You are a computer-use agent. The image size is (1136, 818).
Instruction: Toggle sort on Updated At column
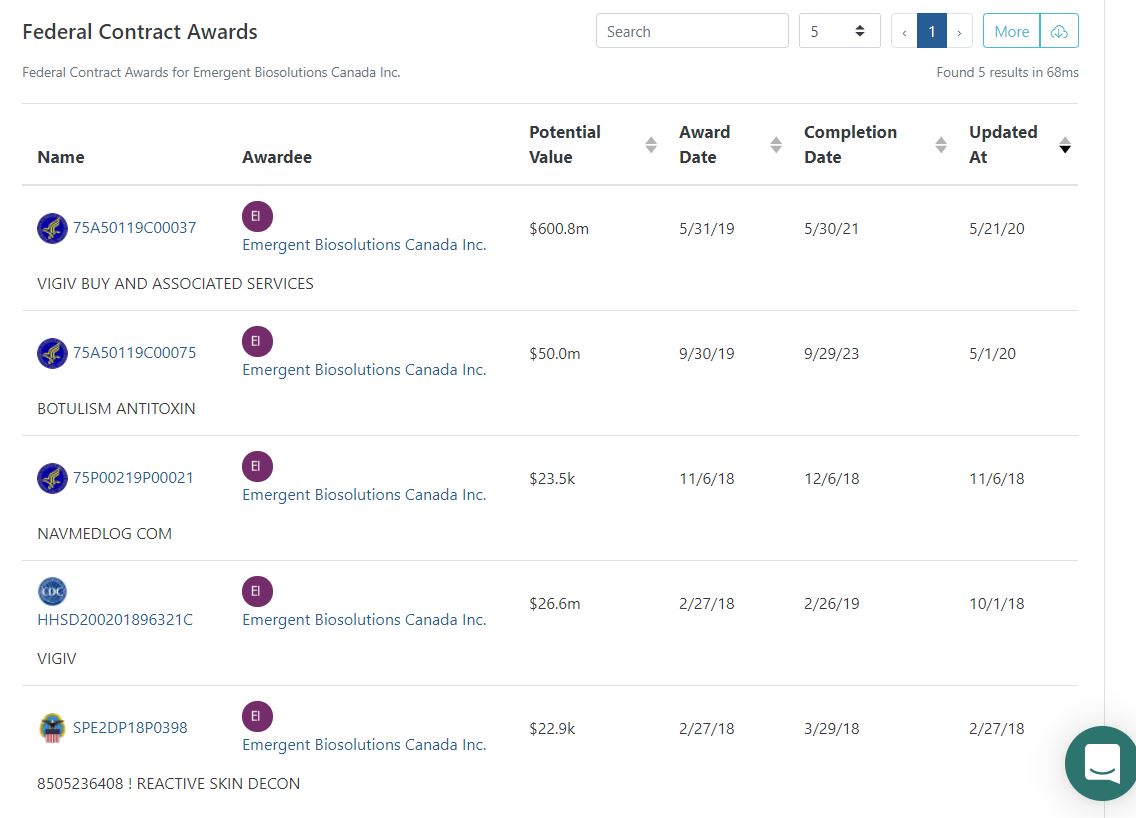(x=1065, y=145)
